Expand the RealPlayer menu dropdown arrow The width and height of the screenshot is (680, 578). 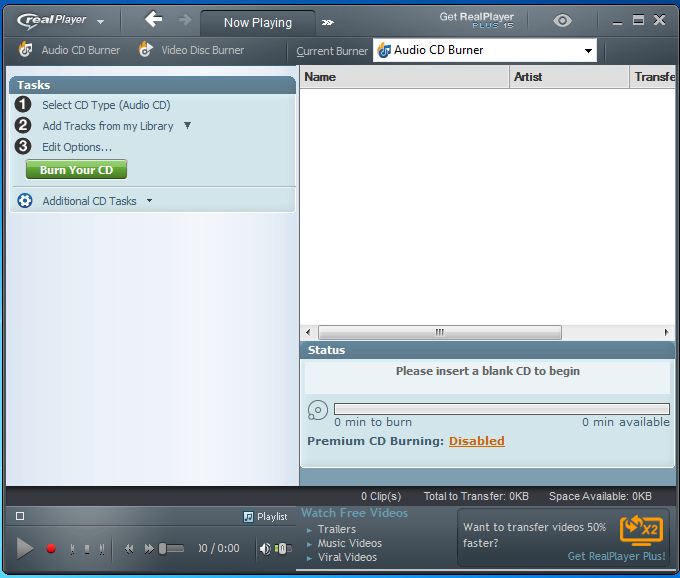(101, 21)
